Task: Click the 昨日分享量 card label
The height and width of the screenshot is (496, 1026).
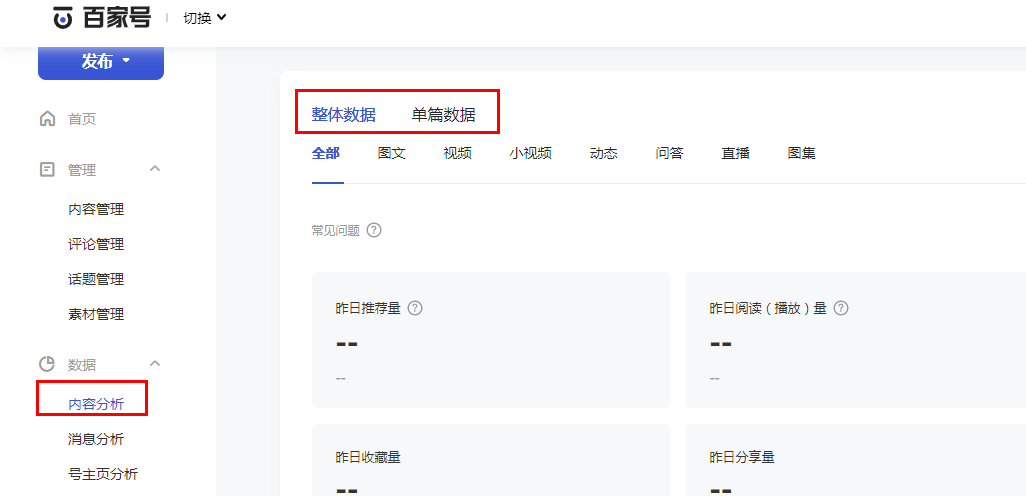Action: tap(742, 457)
